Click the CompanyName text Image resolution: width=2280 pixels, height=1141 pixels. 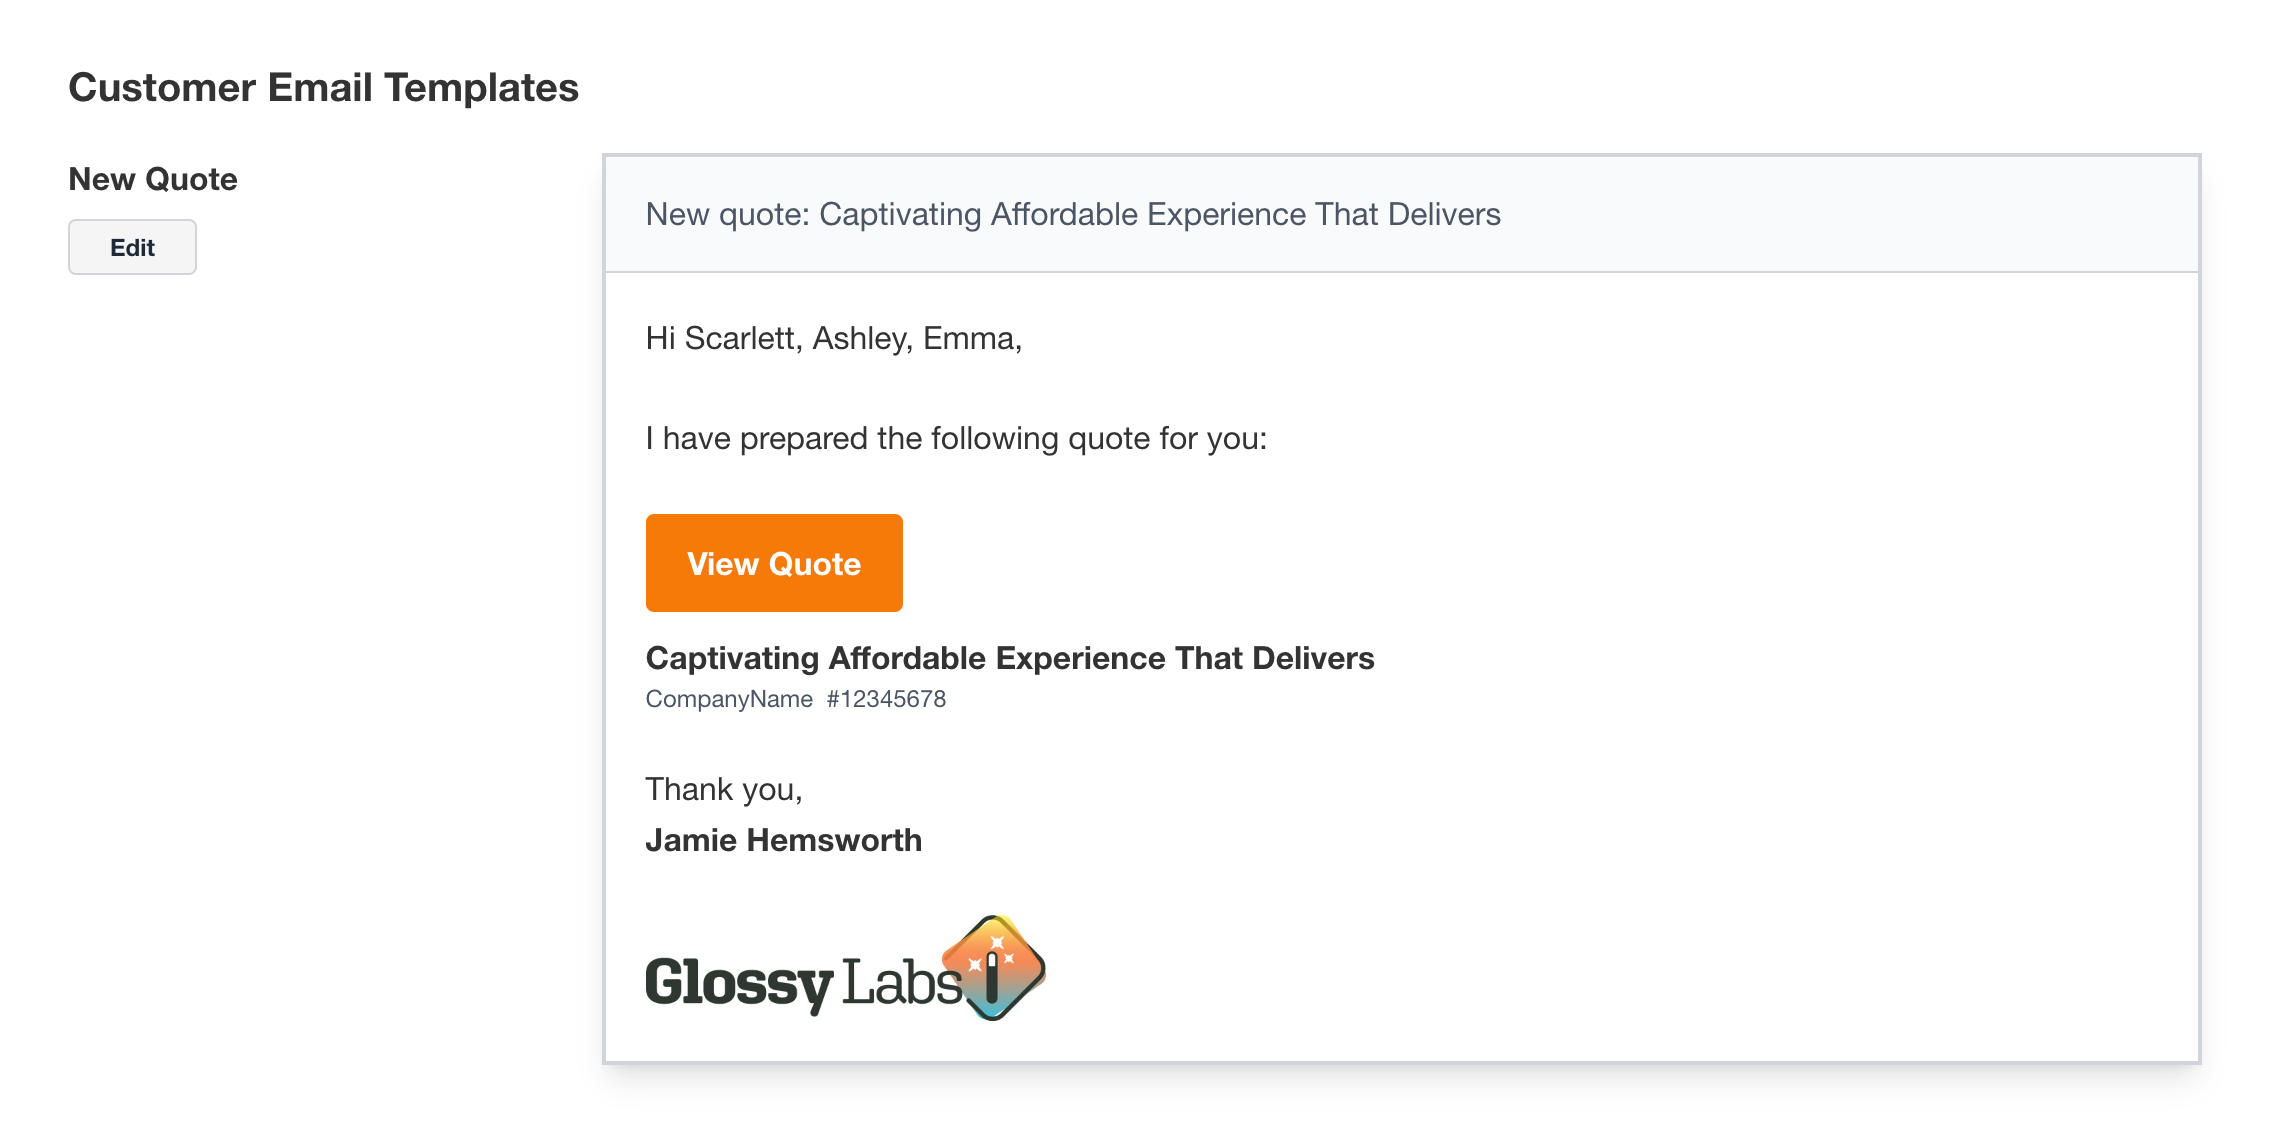[x=729, y=699]
